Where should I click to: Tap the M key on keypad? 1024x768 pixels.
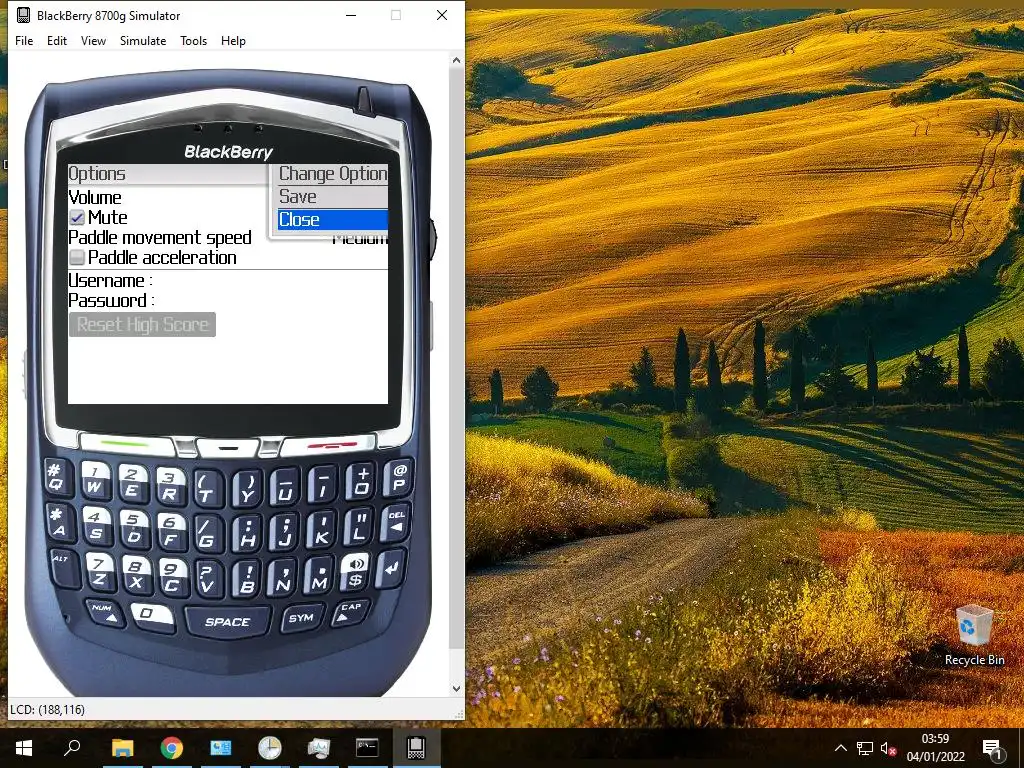tap(320, 575)
